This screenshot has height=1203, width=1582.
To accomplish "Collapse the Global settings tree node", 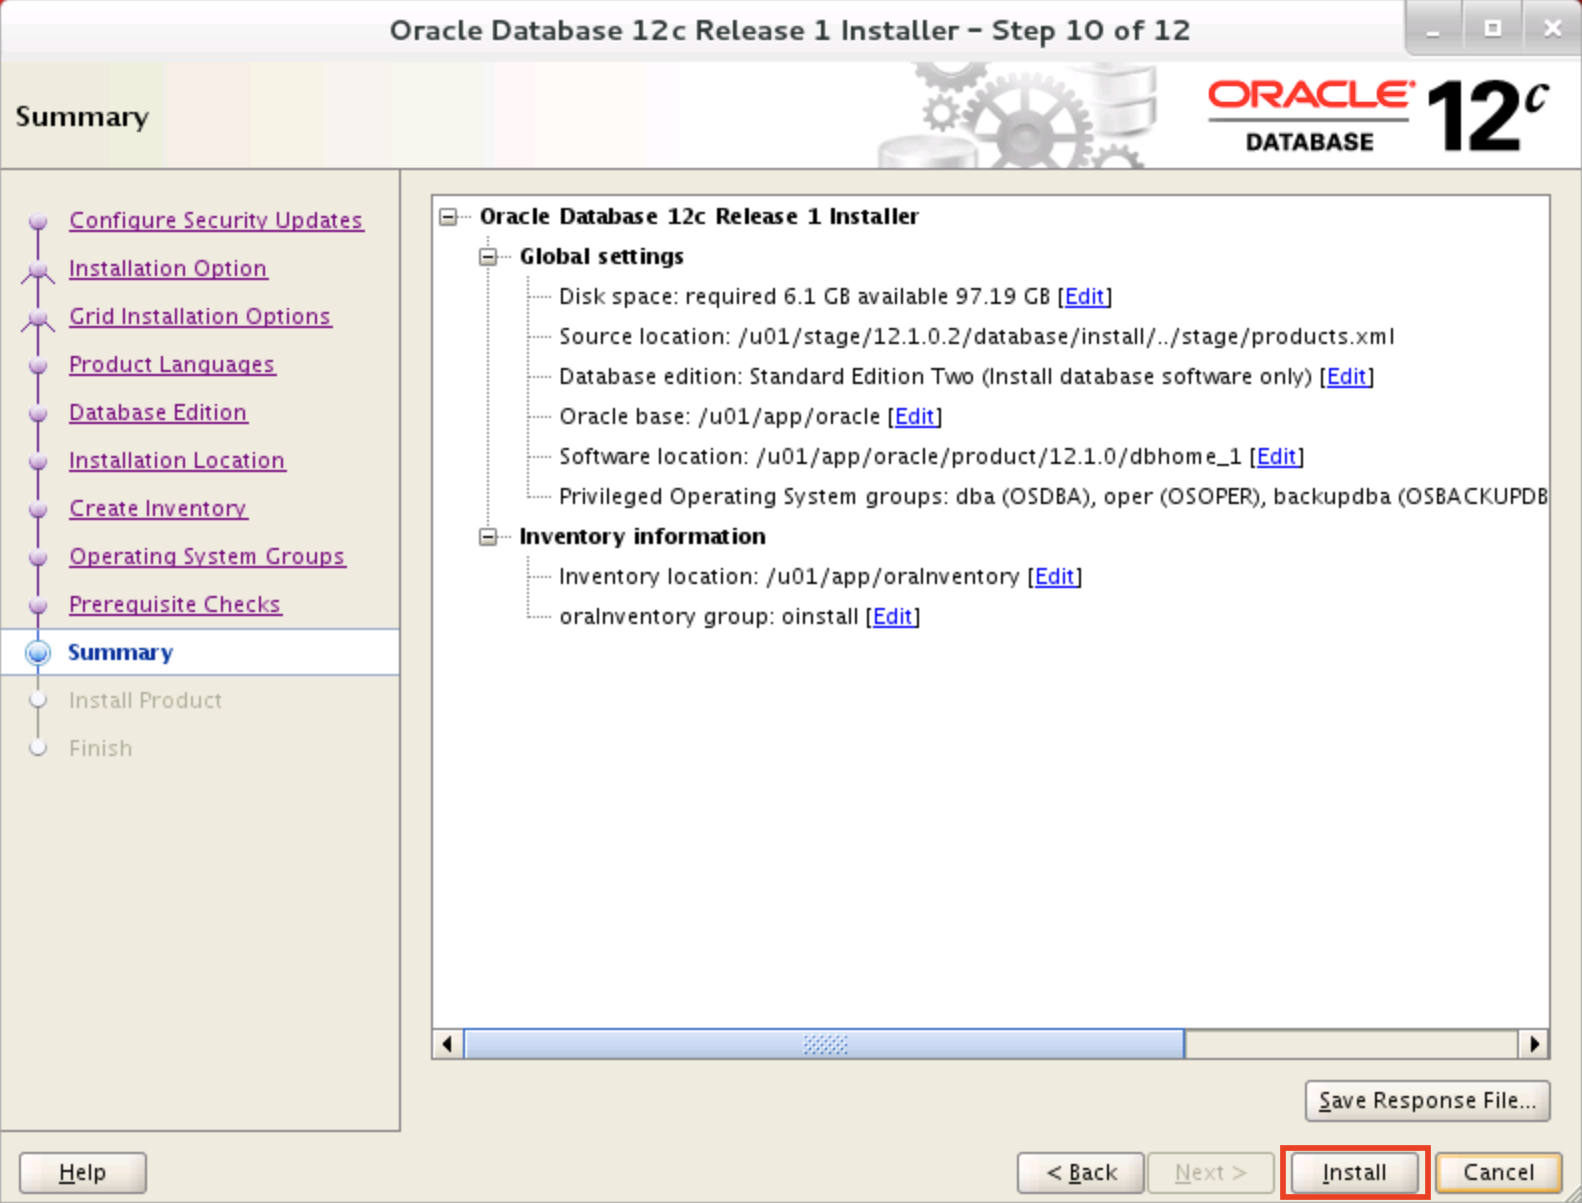I will [488, 257].
